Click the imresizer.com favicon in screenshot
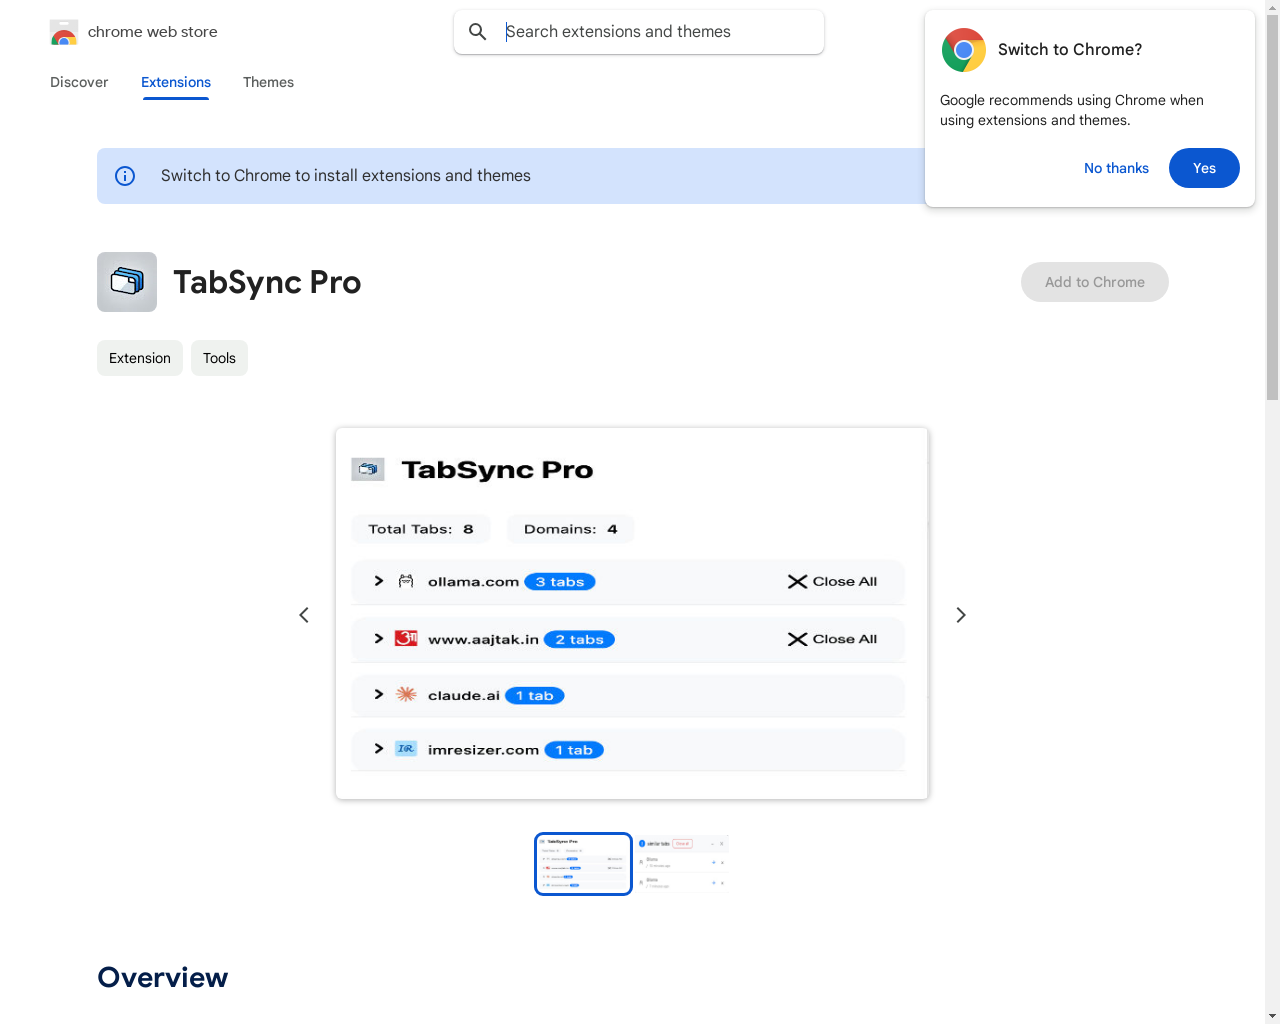 pos(406,749)
